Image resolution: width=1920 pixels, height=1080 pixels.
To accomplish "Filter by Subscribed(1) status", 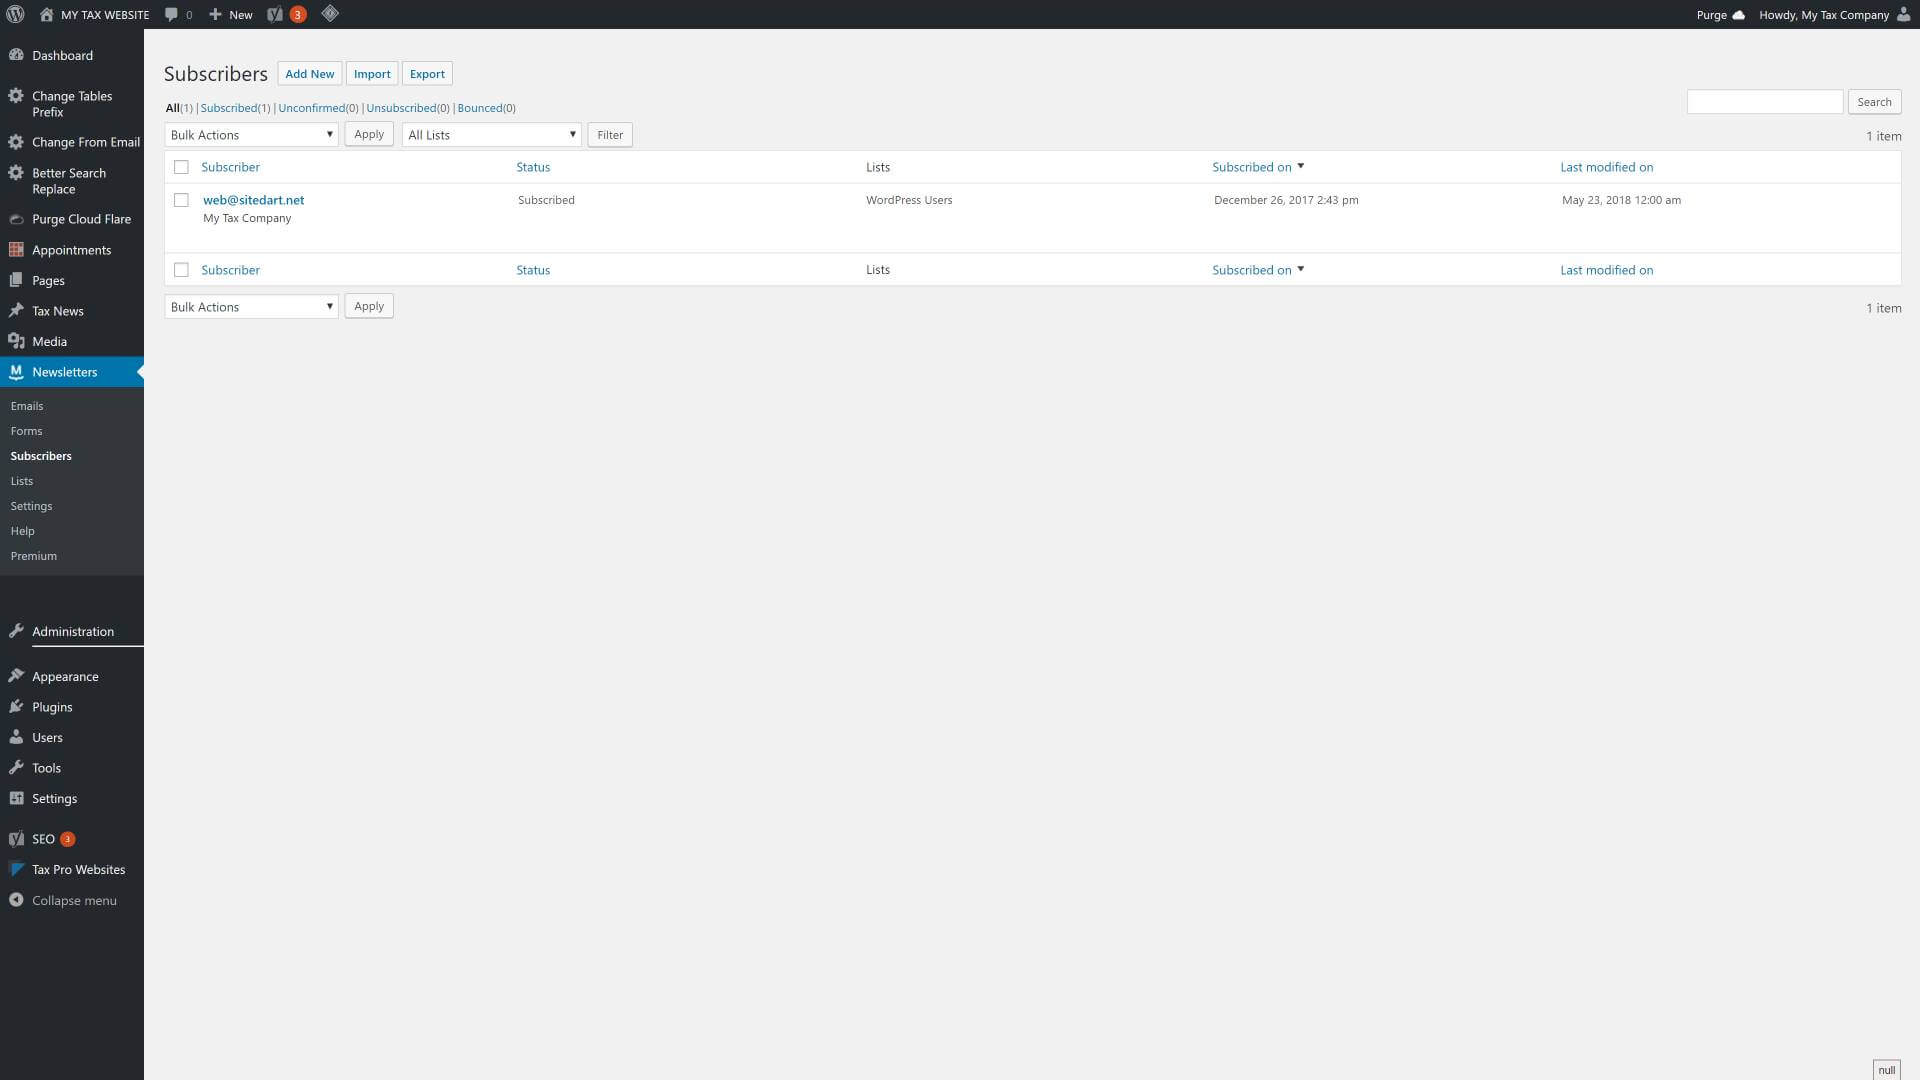I will pyautogui.click(x=235, y=108).
